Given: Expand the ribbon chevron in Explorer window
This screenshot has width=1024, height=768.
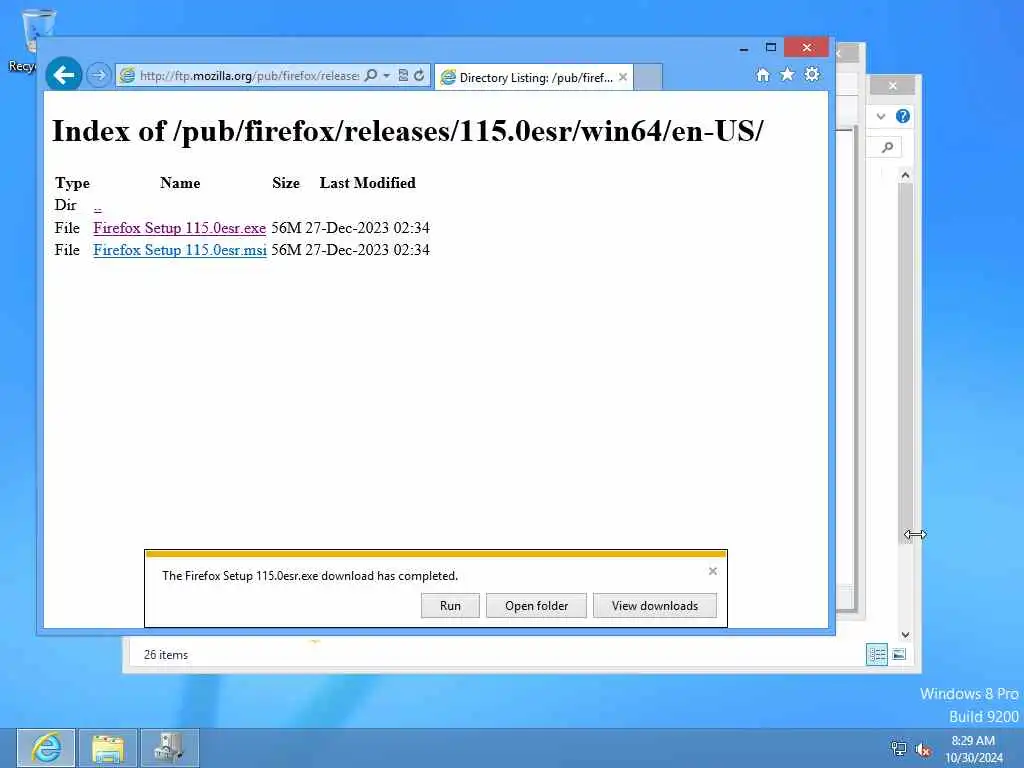Looking at the screenshot, I should point(880,116).
